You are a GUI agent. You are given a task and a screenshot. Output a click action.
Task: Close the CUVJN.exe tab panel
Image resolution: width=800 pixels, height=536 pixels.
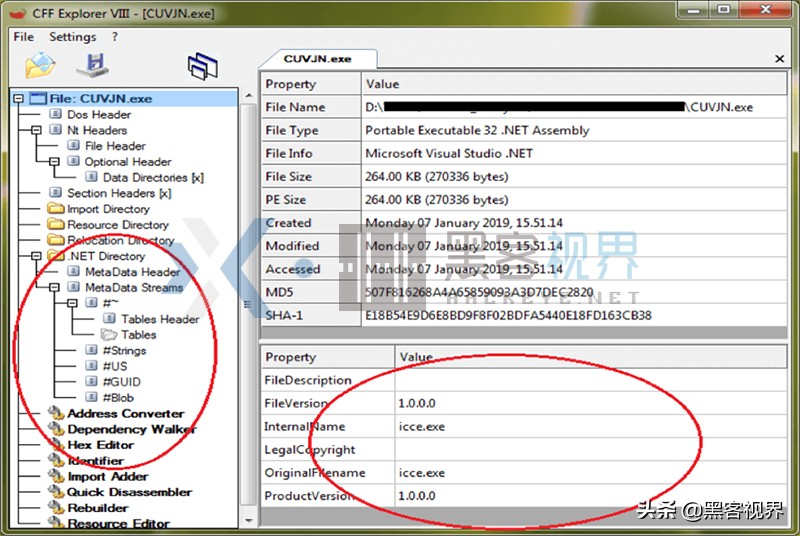tap(779, 59)
